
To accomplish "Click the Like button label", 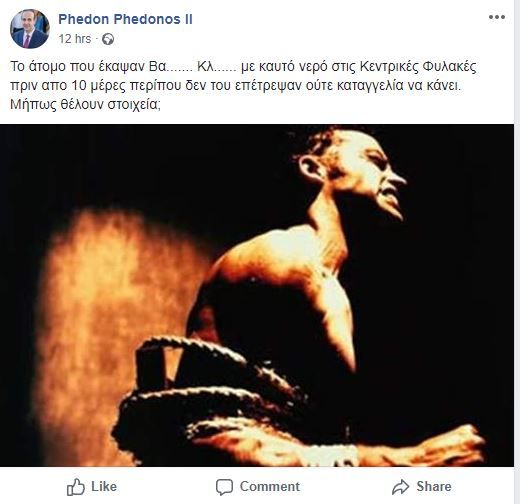I will 104,487.
